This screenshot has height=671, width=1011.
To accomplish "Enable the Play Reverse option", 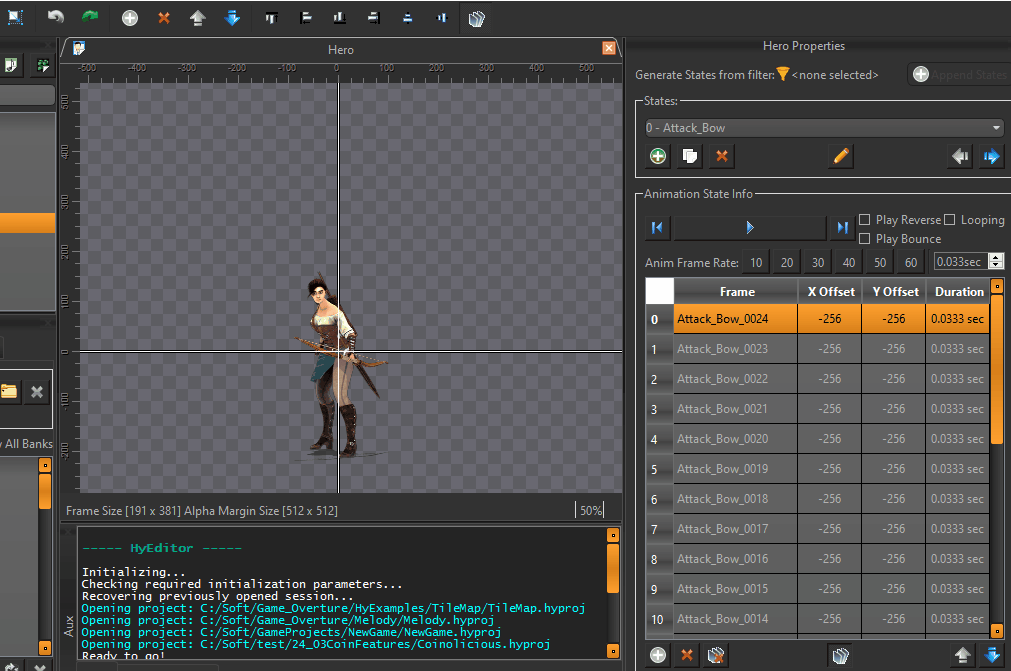I will tap(864, 219).
